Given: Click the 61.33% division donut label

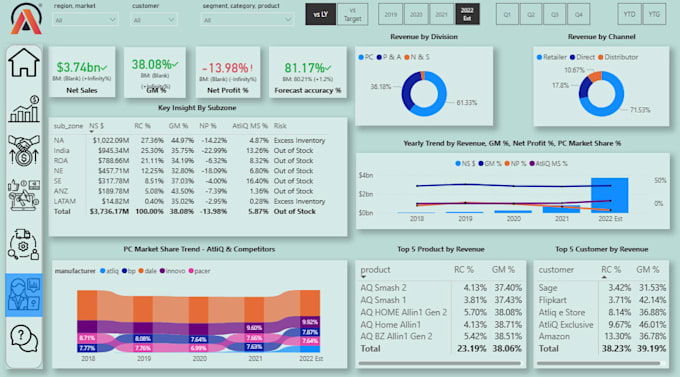Looking at the screenshot, I should pyautogui.click(x=467, y=103).
